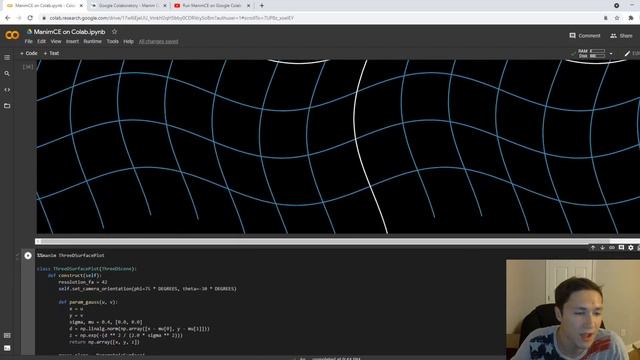This screenshot has width=640, height=360.
Task: Close the ManimCE on Colab.ipynb browser tab
Action: (81, 6)
